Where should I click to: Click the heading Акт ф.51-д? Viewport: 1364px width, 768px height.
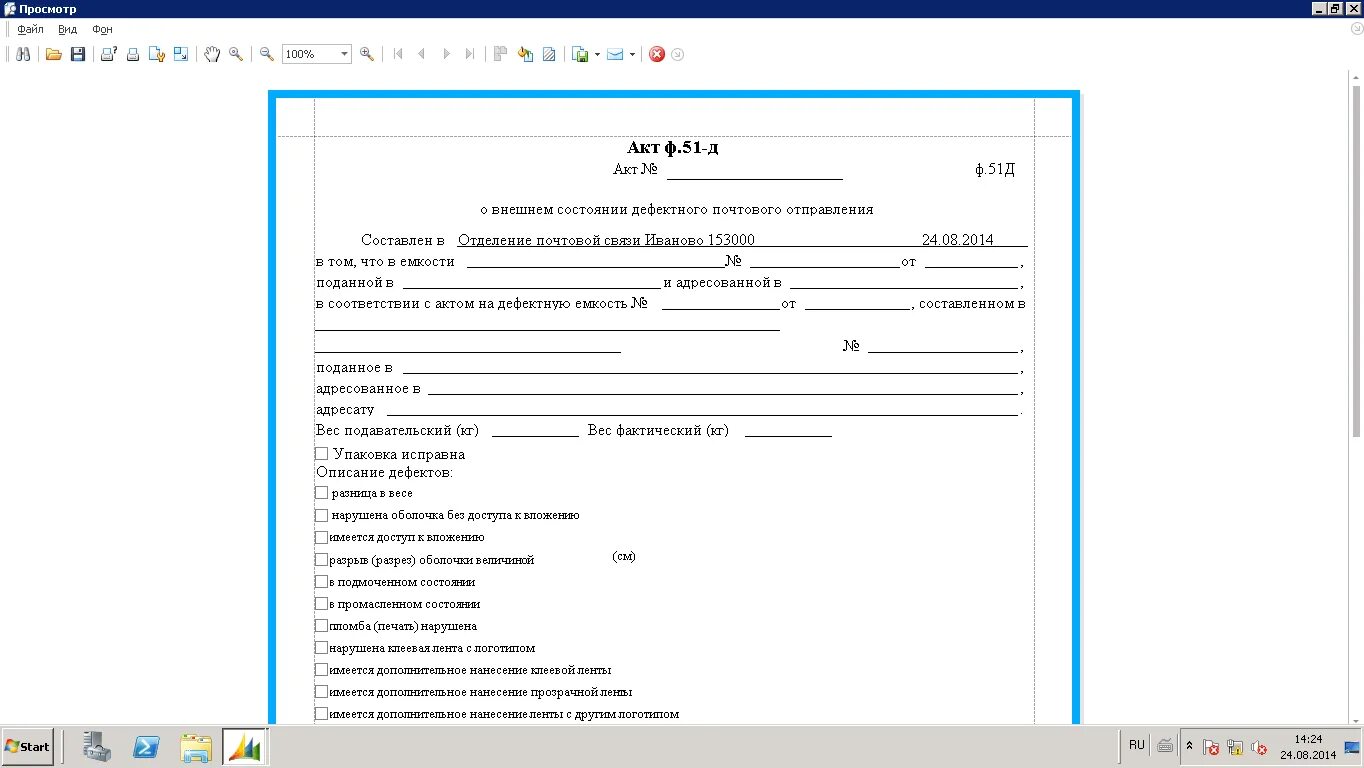[x=673, y=148]
